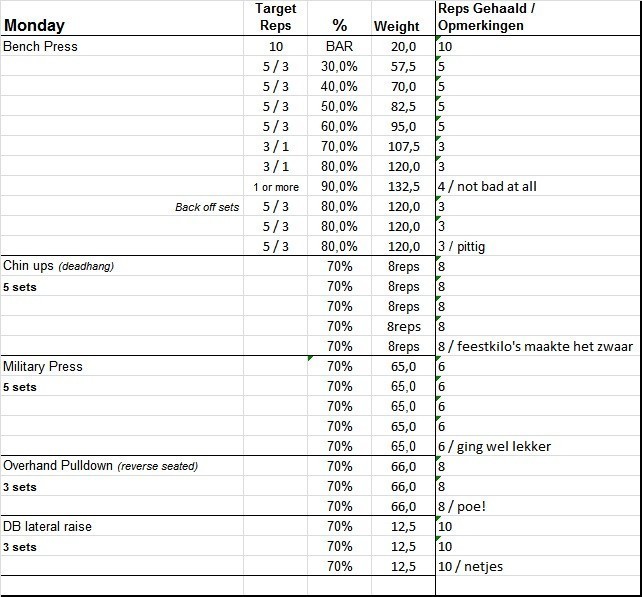This screenshot has height=597, width=642.
Task: Select the Weight column header cell
Action: [x=397, y=27]
